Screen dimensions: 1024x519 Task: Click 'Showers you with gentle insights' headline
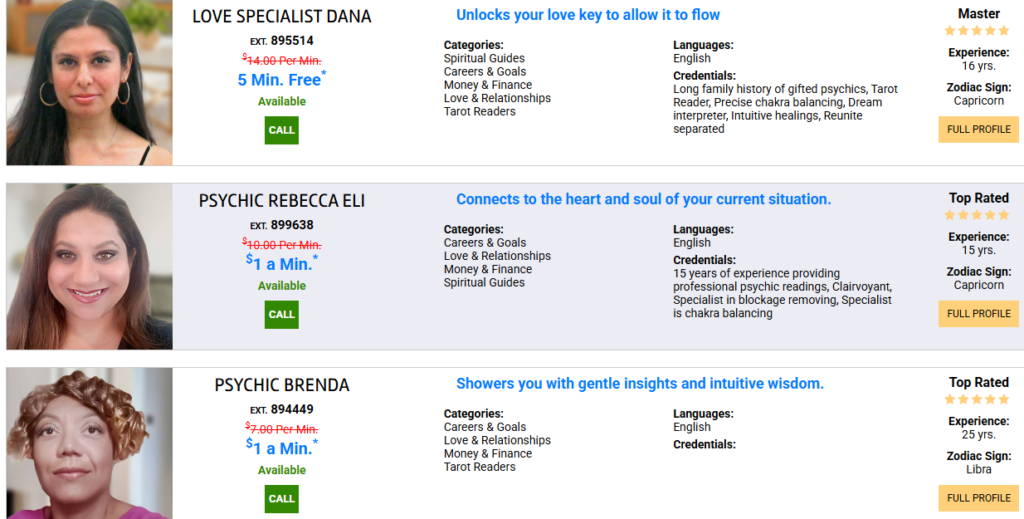[x=640, y=383]
